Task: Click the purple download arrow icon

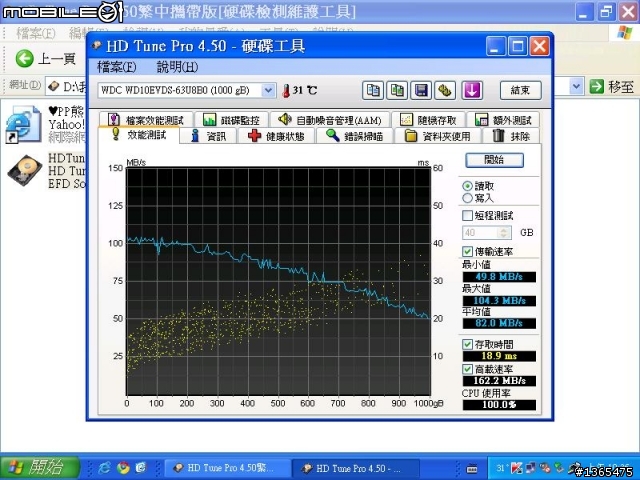Action: coord(472,90)
